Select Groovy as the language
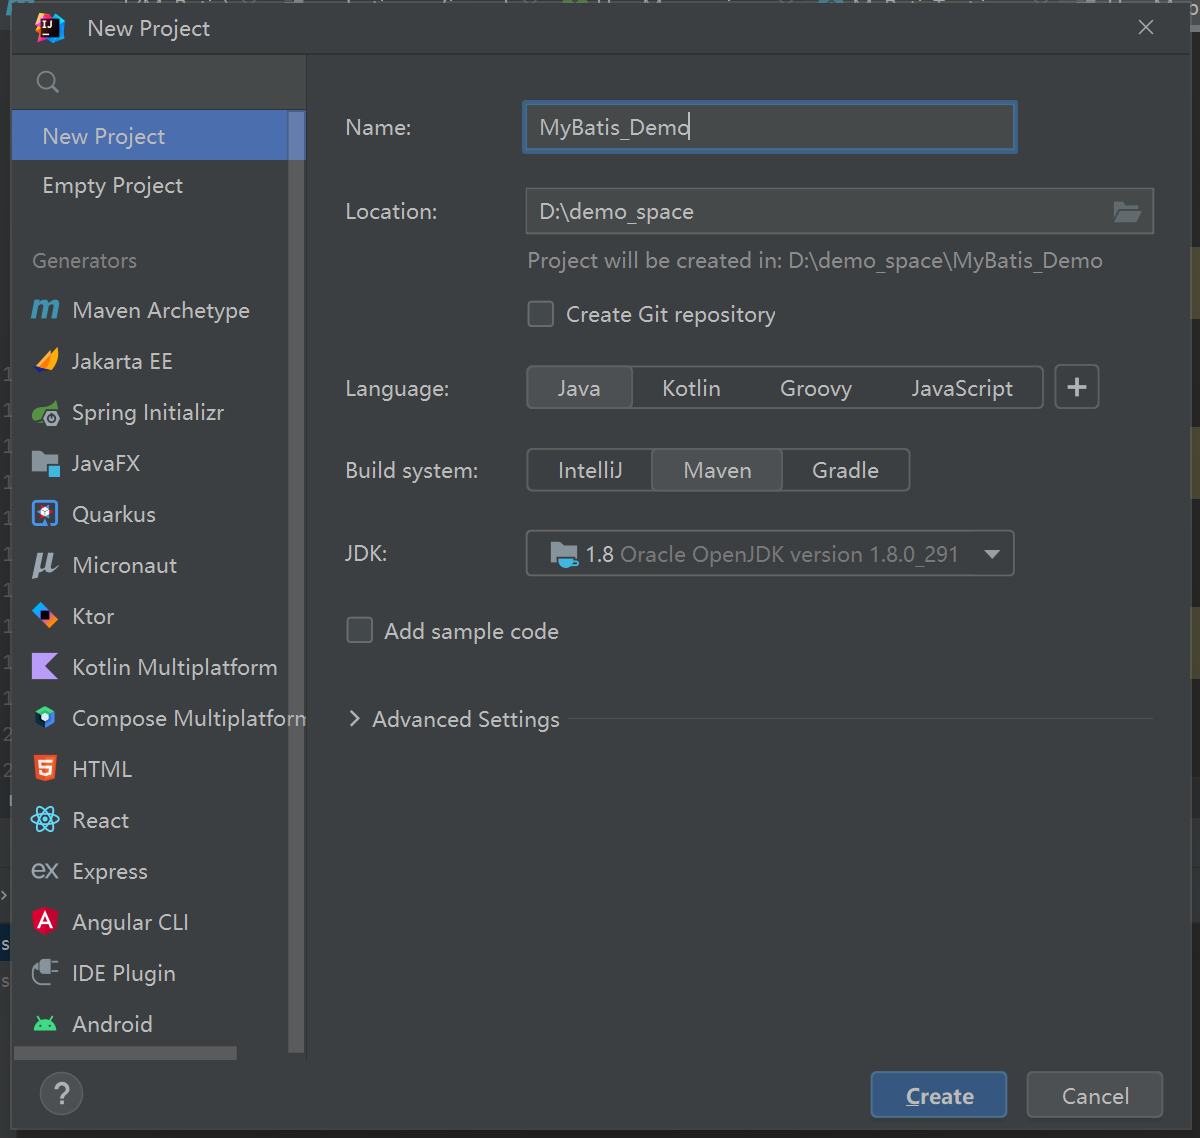Image resolution: width=1200 pixels, height=1138 pixels. point(816,388)
